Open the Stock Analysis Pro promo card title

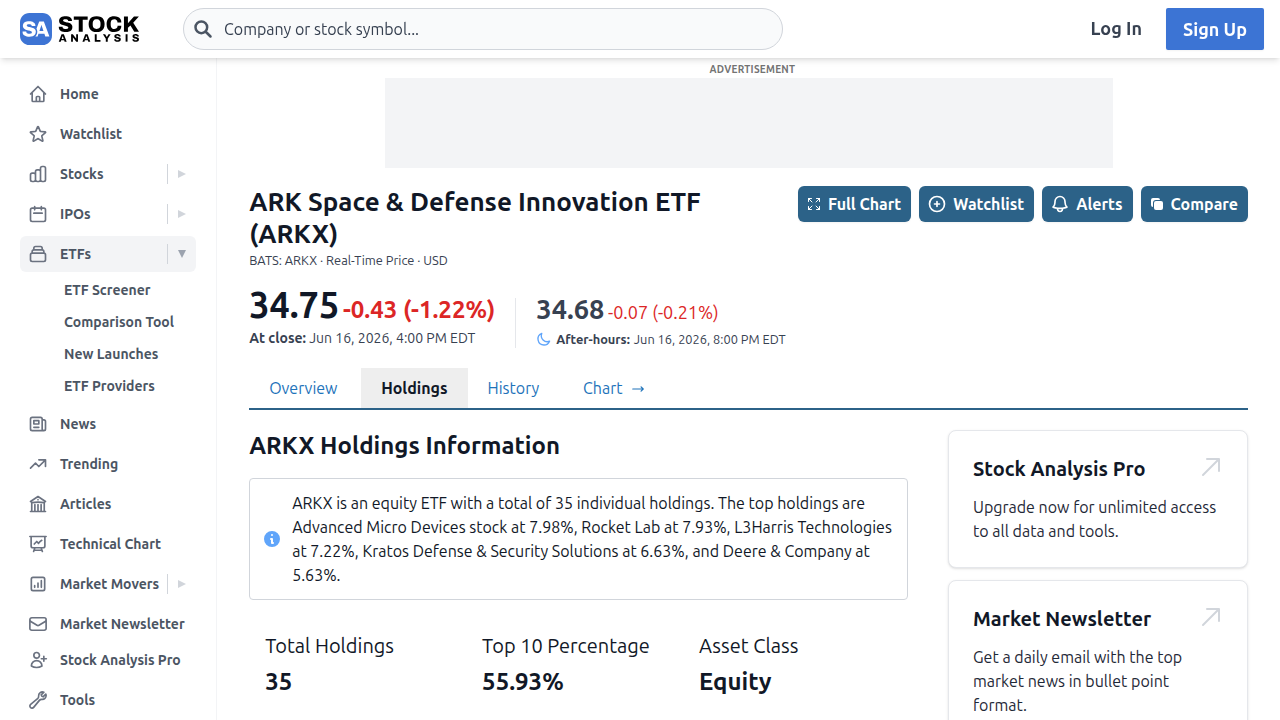[1059, 469]
